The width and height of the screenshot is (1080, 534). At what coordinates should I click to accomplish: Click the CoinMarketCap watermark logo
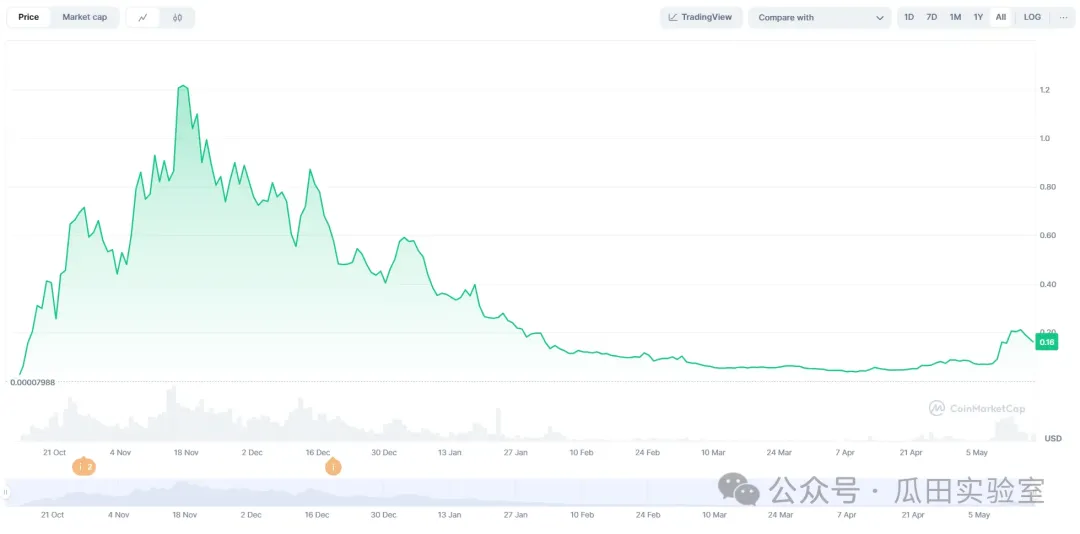(976, 408)
